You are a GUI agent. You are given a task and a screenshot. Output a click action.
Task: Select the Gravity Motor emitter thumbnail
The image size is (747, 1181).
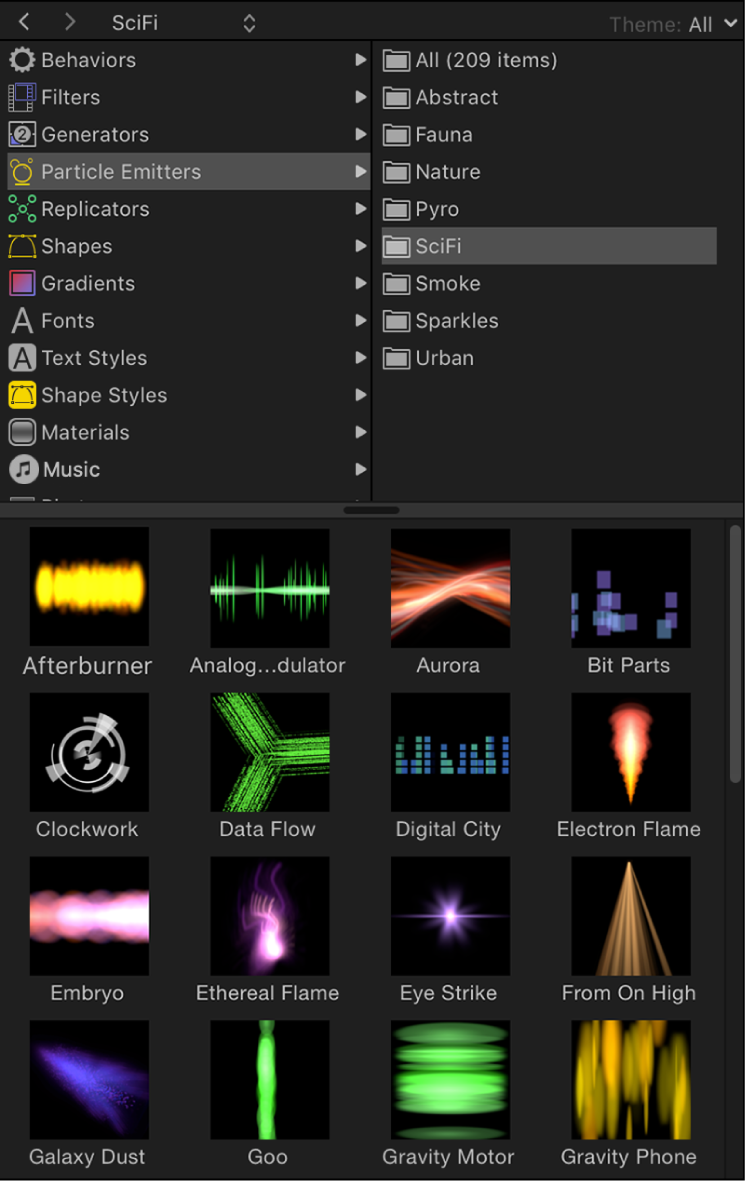pos(450,1079)
